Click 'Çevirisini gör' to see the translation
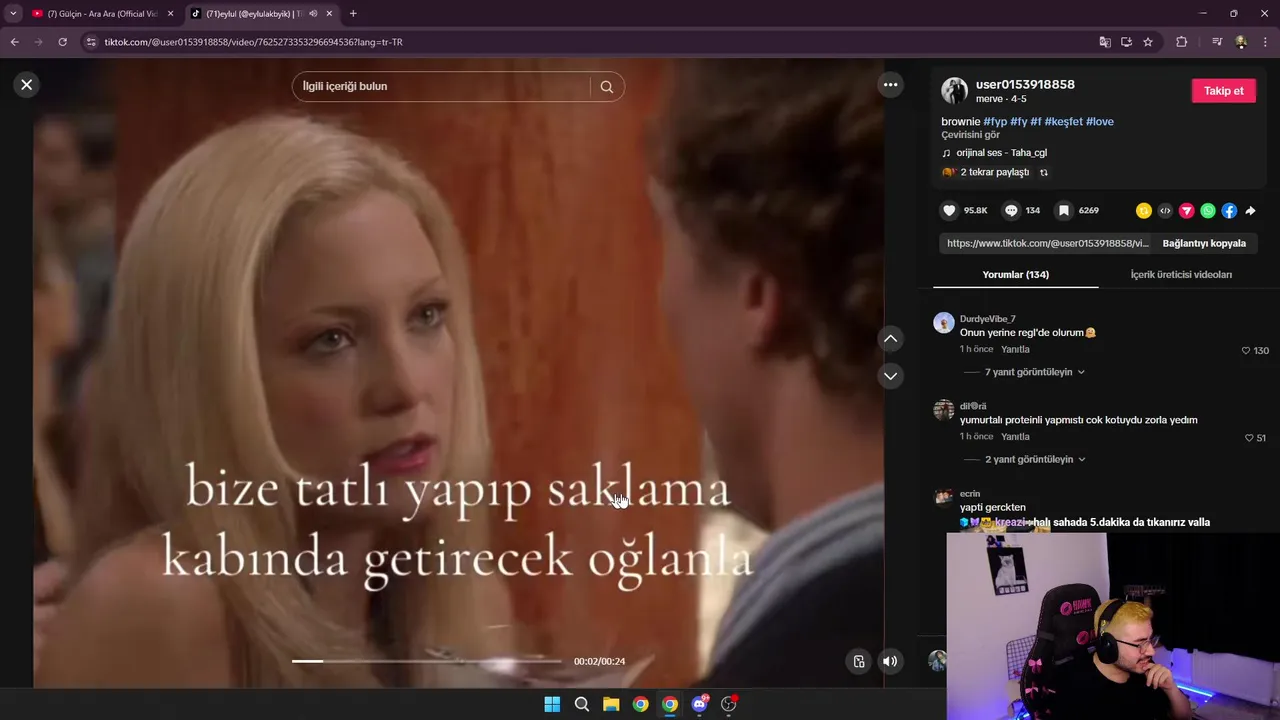Screen dimensions: 1280x720 pos(970,135)
